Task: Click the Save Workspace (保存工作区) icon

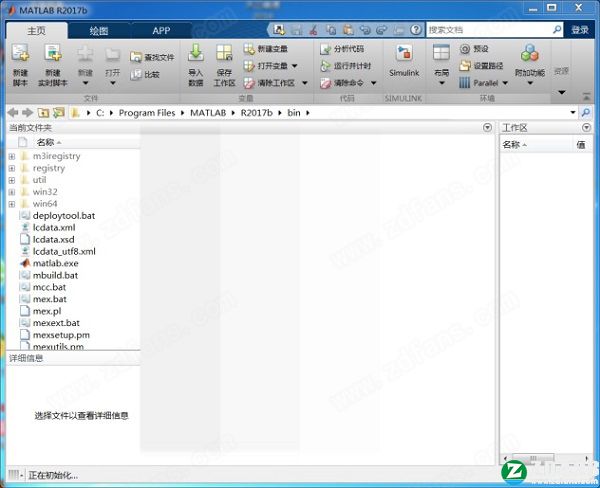Action: pos(224,52)
